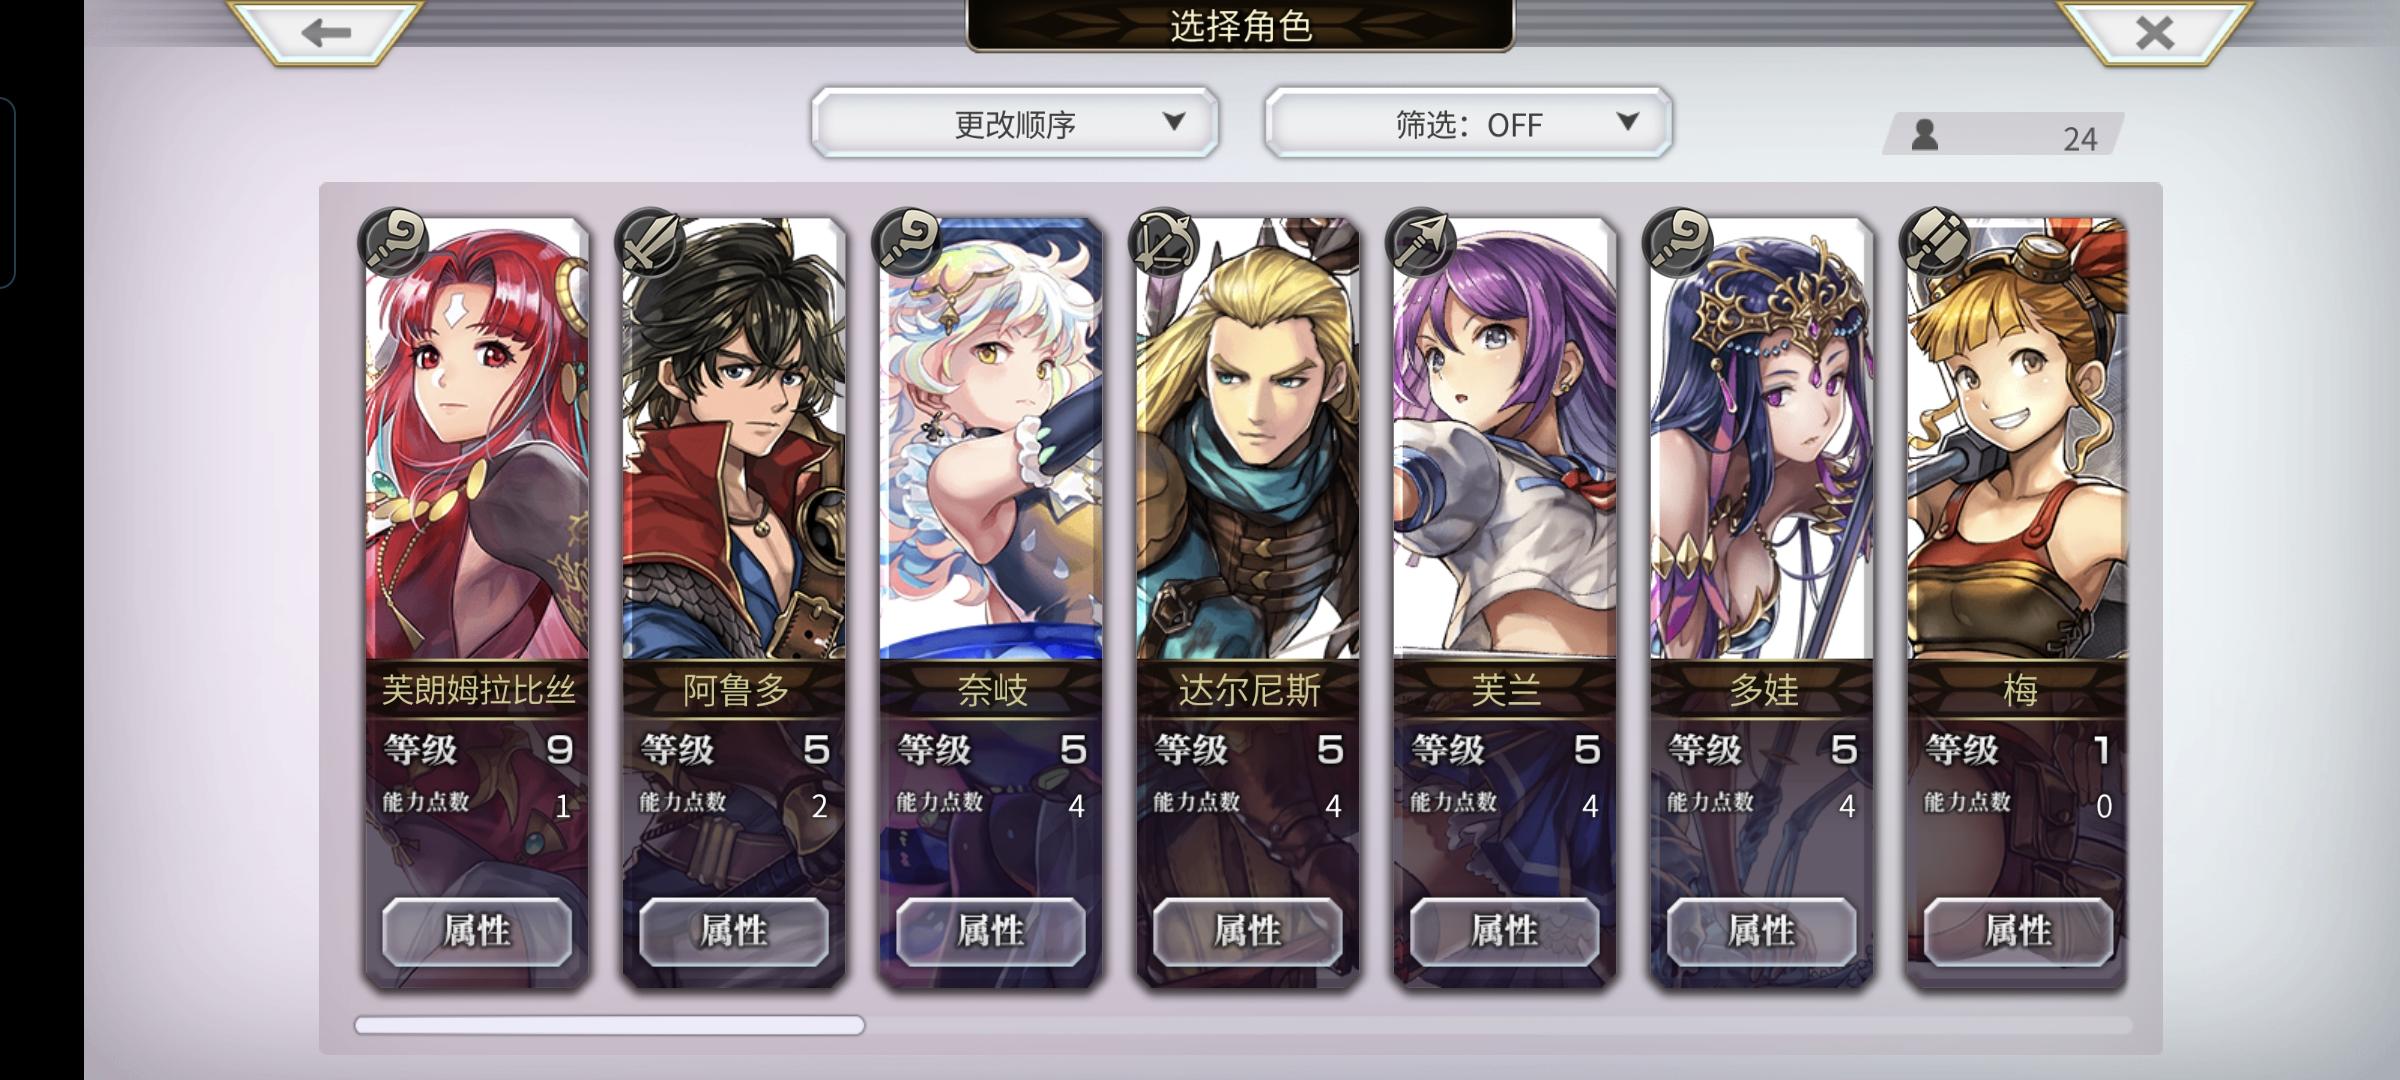Image resolution: width=2400 pixels, height=1080 pixels.
Task: Click the spear weapon icon on 芙兰
Action: [1421, 241]
